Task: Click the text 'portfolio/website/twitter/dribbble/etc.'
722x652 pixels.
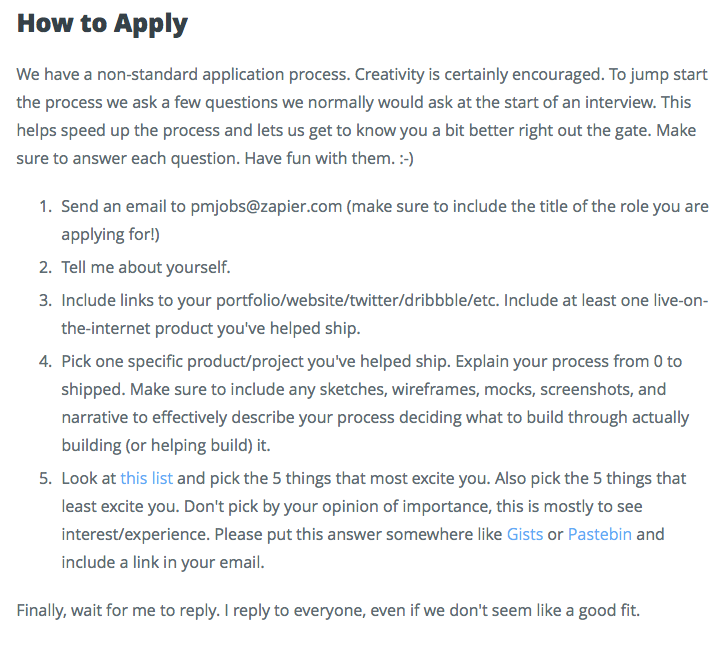Action: (358, 300)
